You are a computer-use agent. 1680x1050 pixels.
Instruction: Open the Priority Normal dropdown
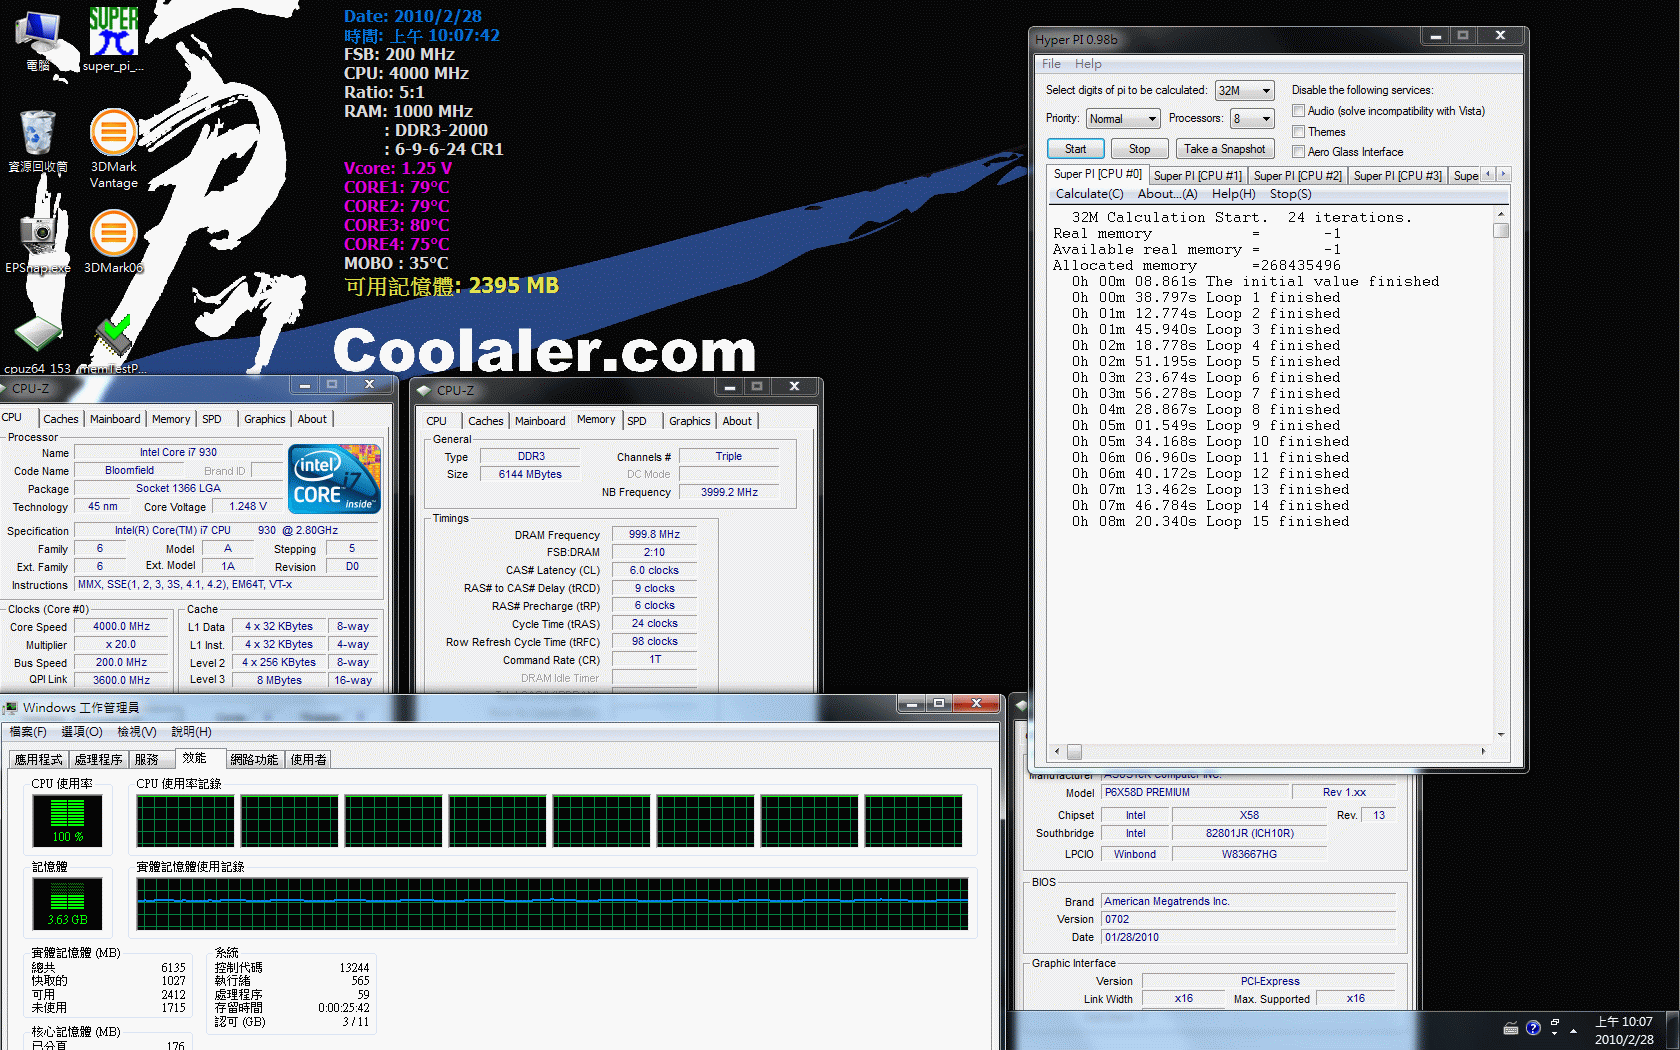pos(1124,118)
